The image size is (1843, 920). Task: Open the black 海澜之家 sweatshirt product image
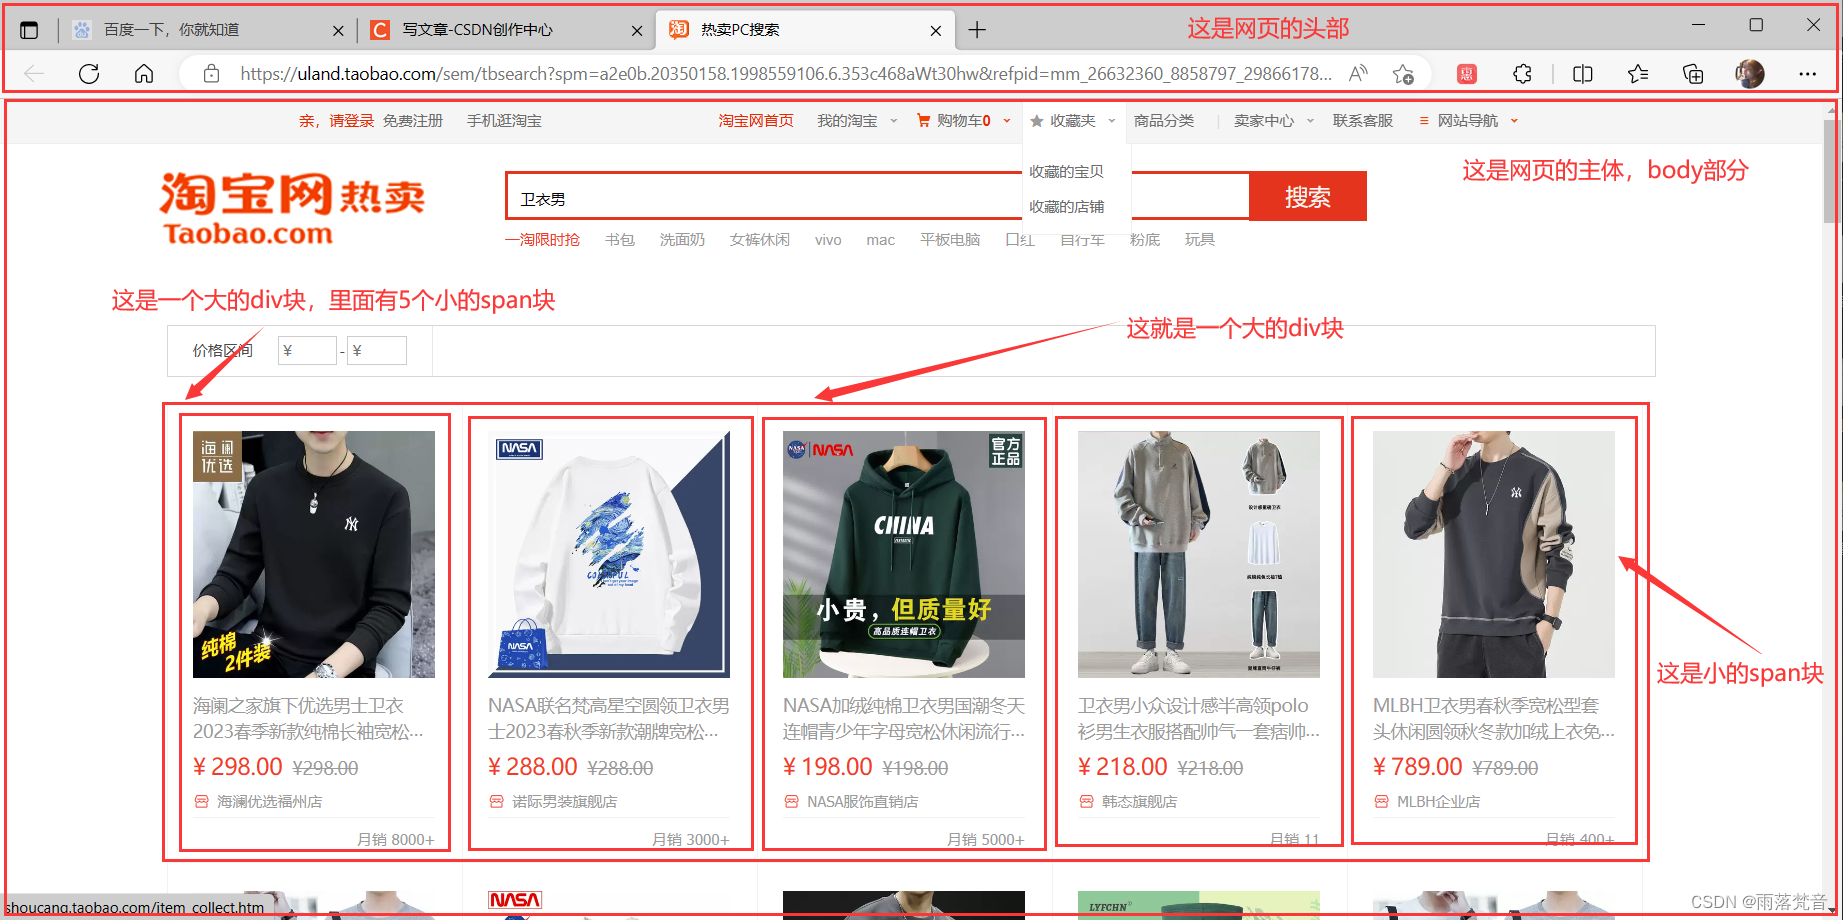click(314, 554)
